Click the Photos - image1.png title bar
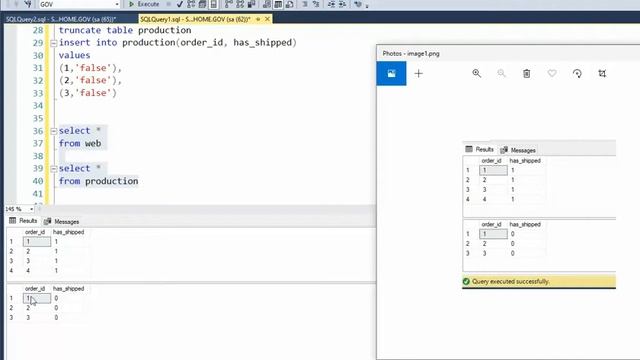Image resolution: width=640 pixels, height=360 pixels. click(x=508, y=53)
